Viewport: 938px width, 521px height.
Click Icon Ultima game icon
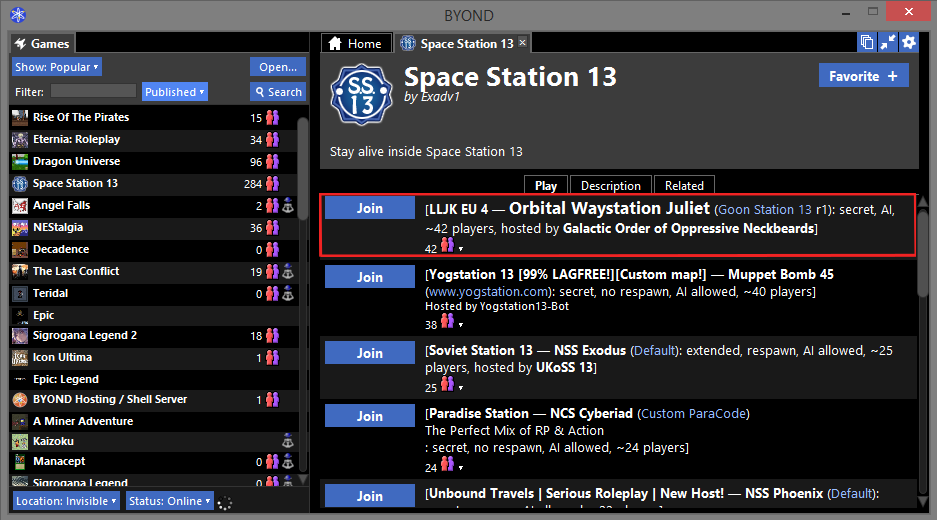tap(20, 358)
